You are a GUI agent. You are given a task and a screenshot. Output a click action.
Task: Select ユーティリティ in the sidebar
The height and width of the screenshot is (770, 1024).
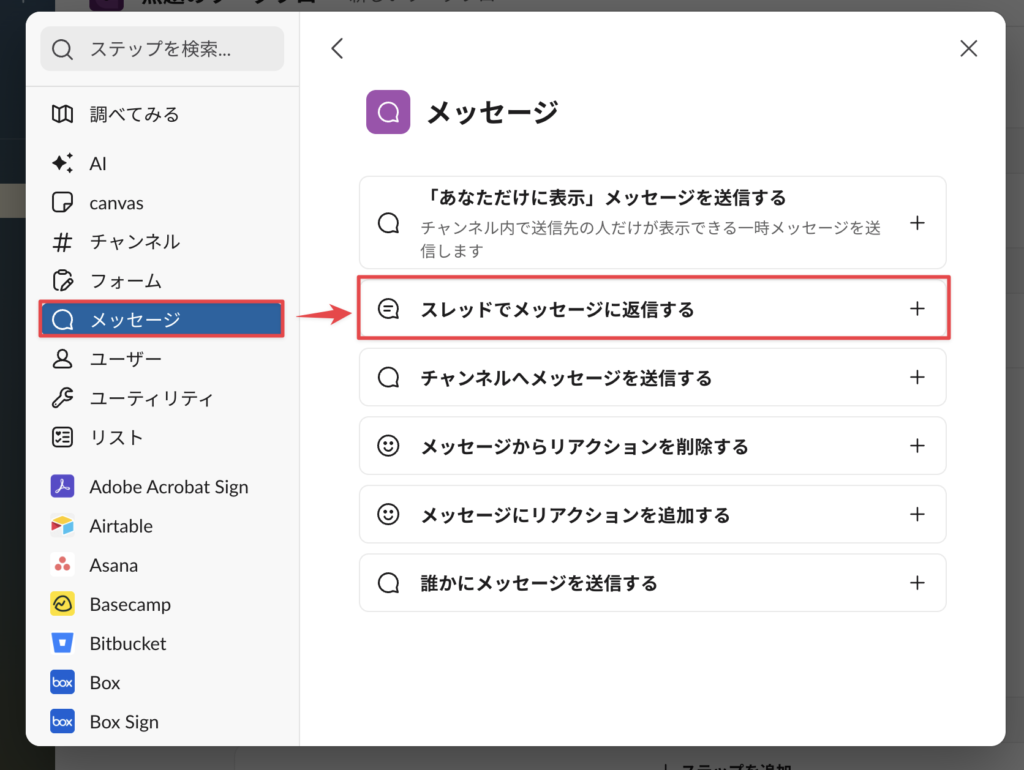[x=151, y=398]
